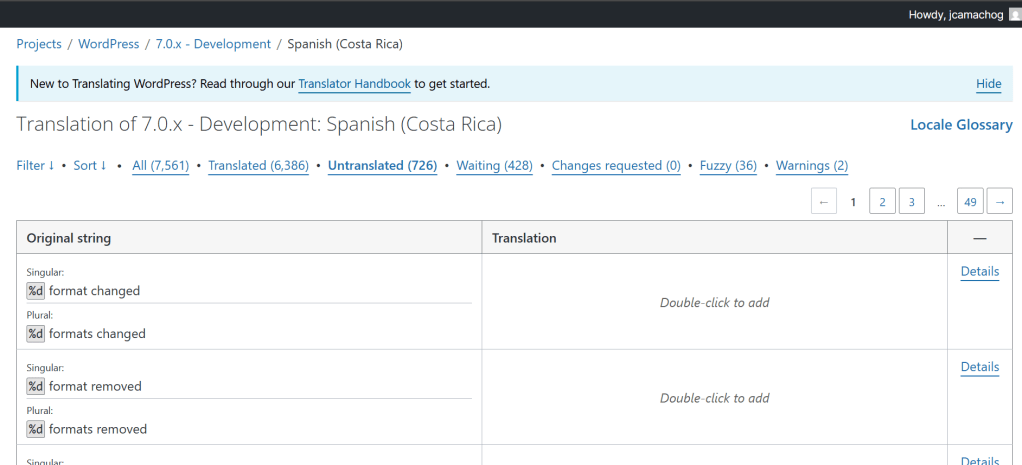Expand the Filter options

tap(35, 166)
